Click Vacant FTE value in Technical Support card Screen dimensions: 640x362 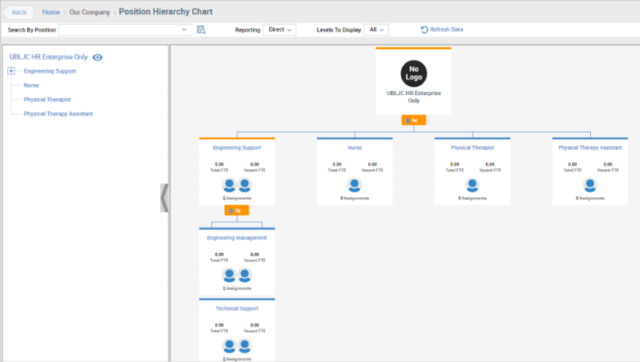[x=255, y=325]
